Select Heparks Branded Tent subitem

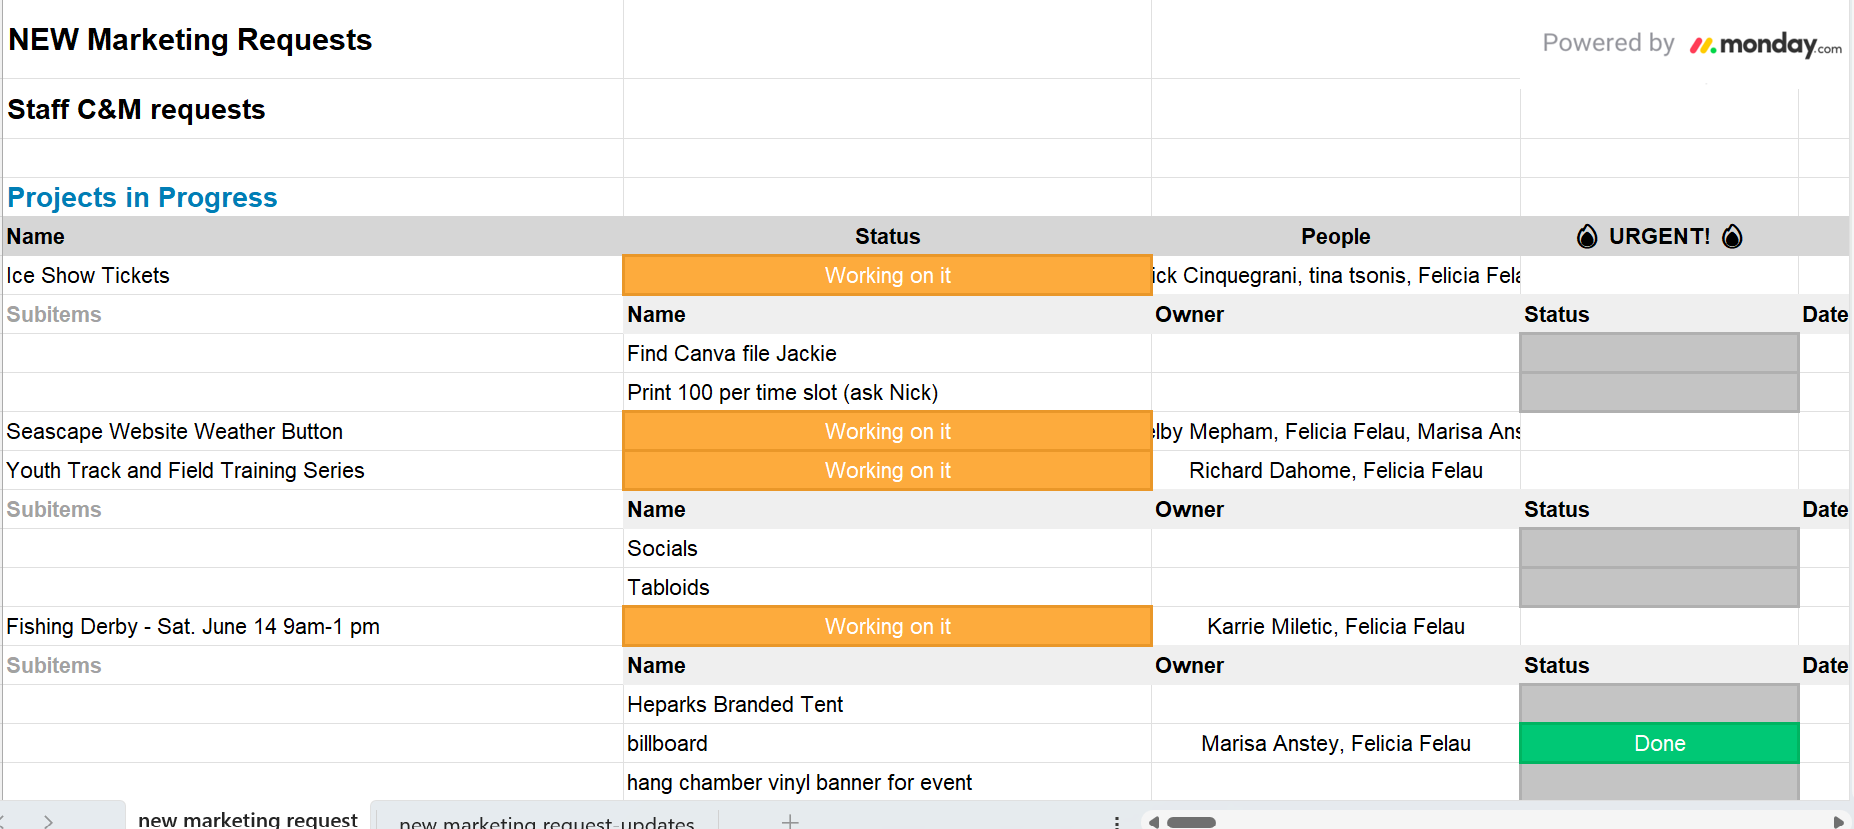pos(887,704)
